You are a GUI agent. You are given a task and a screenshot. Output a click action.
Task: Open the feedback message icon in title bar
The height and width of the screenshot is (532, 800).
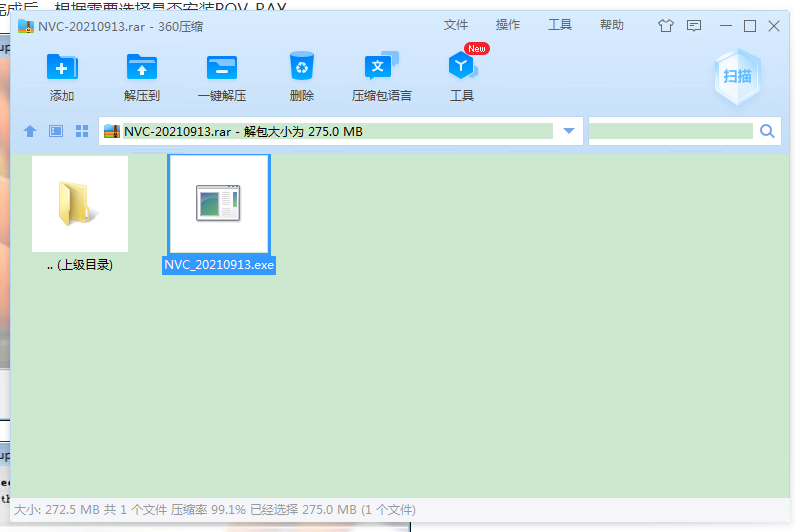[x=694, y=26]
